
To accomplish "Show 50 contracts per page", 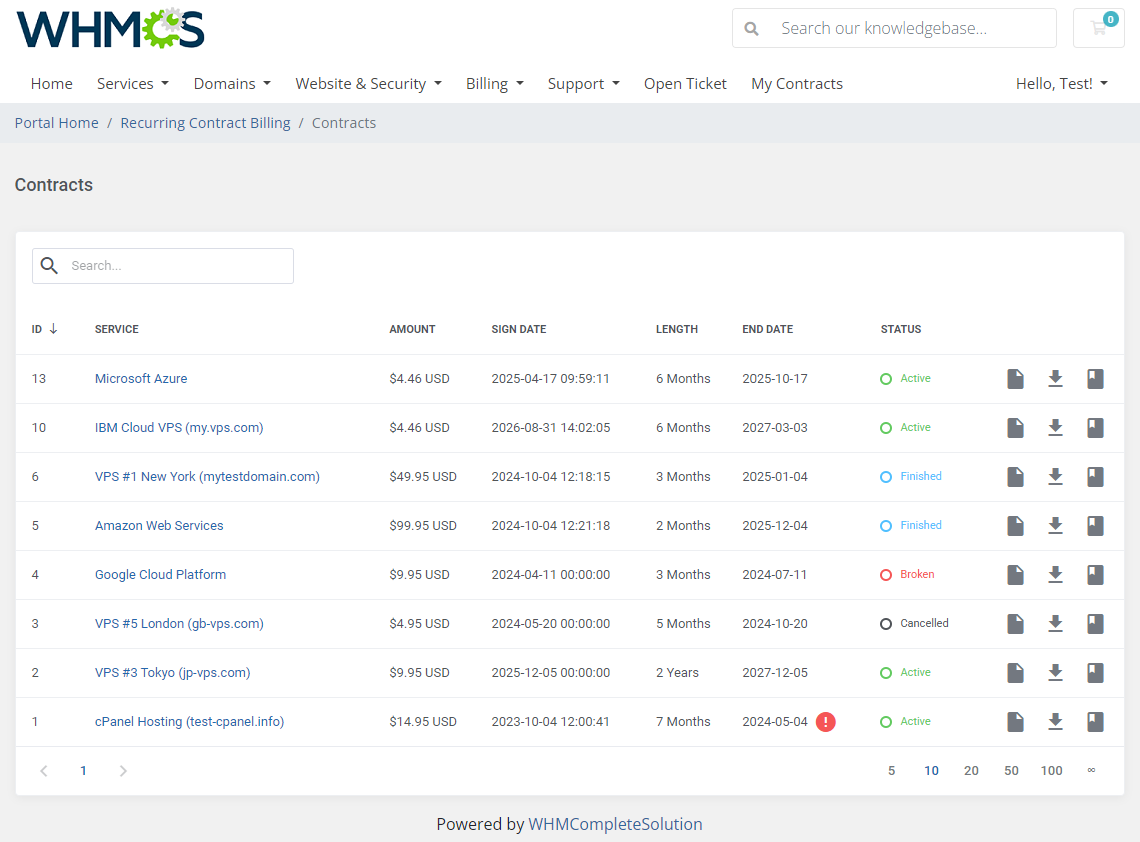I will click(x=1011, y=770).
